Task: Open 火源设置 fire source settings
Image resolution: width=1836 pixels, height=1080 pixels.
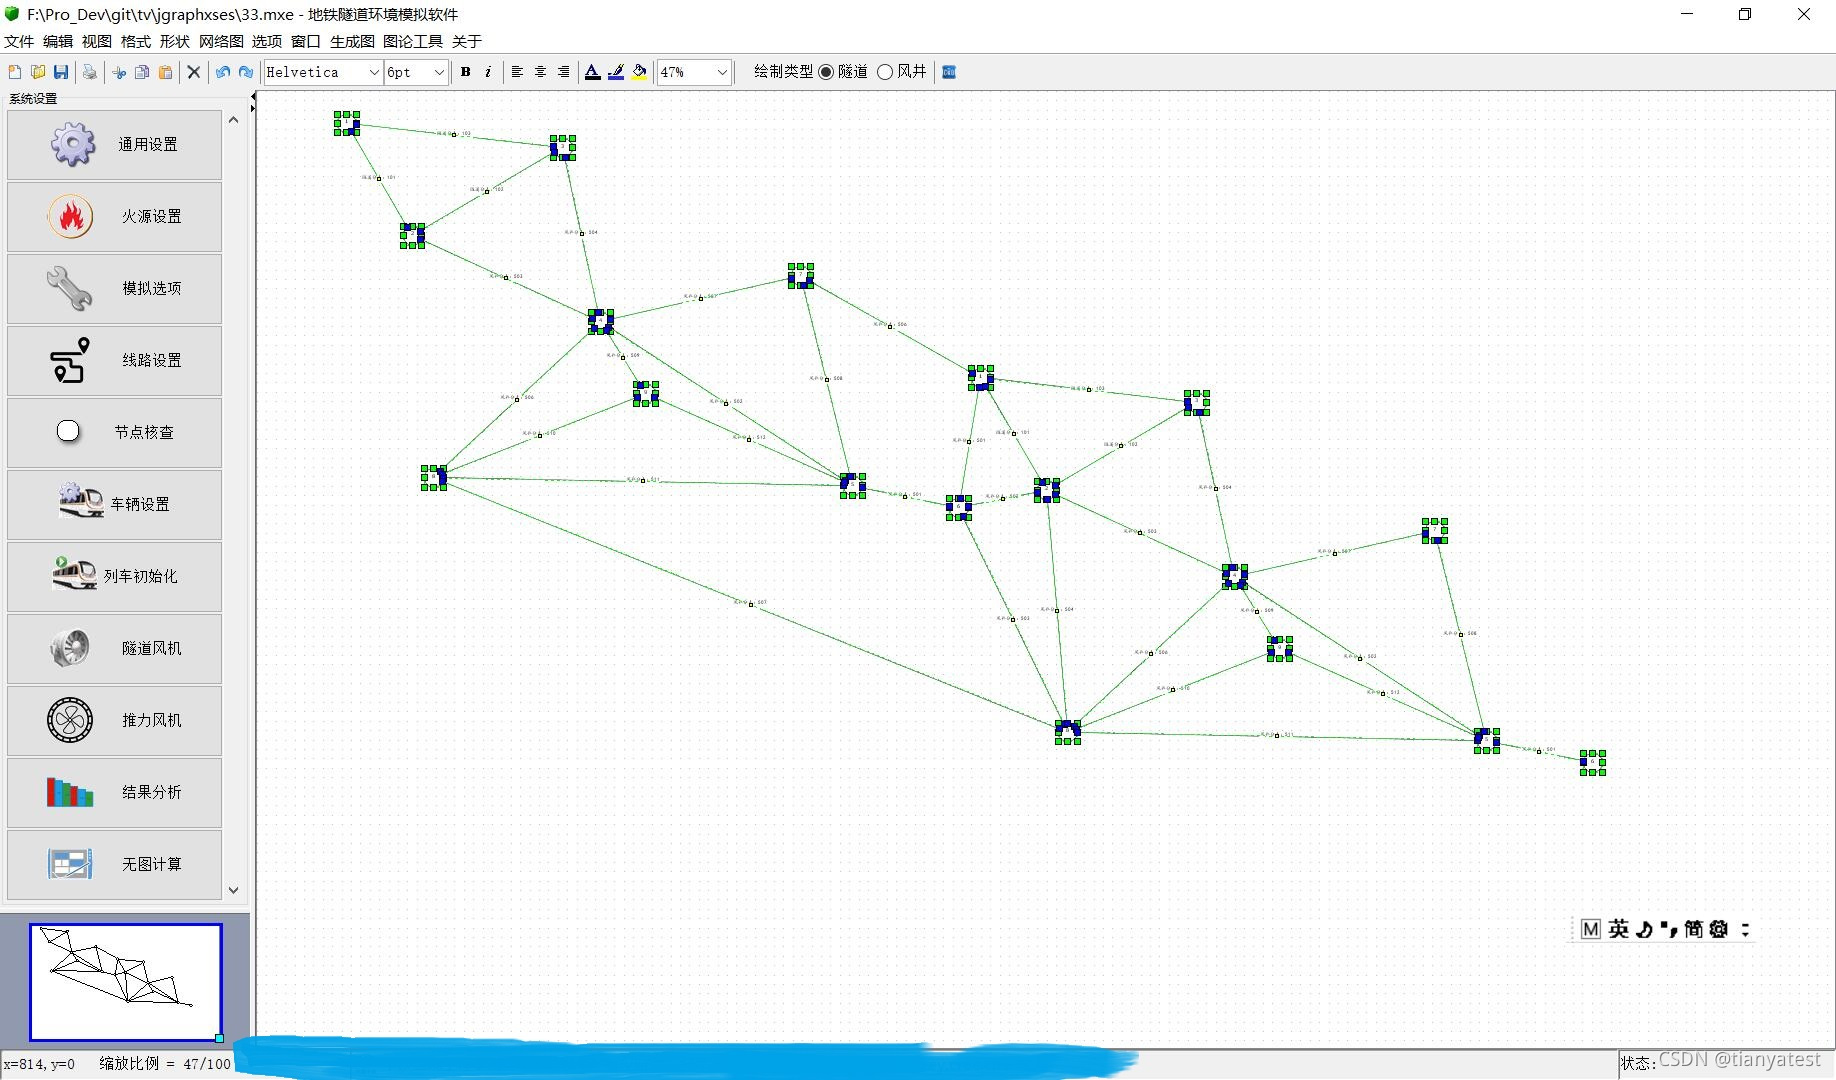Action: coord(114,217)
